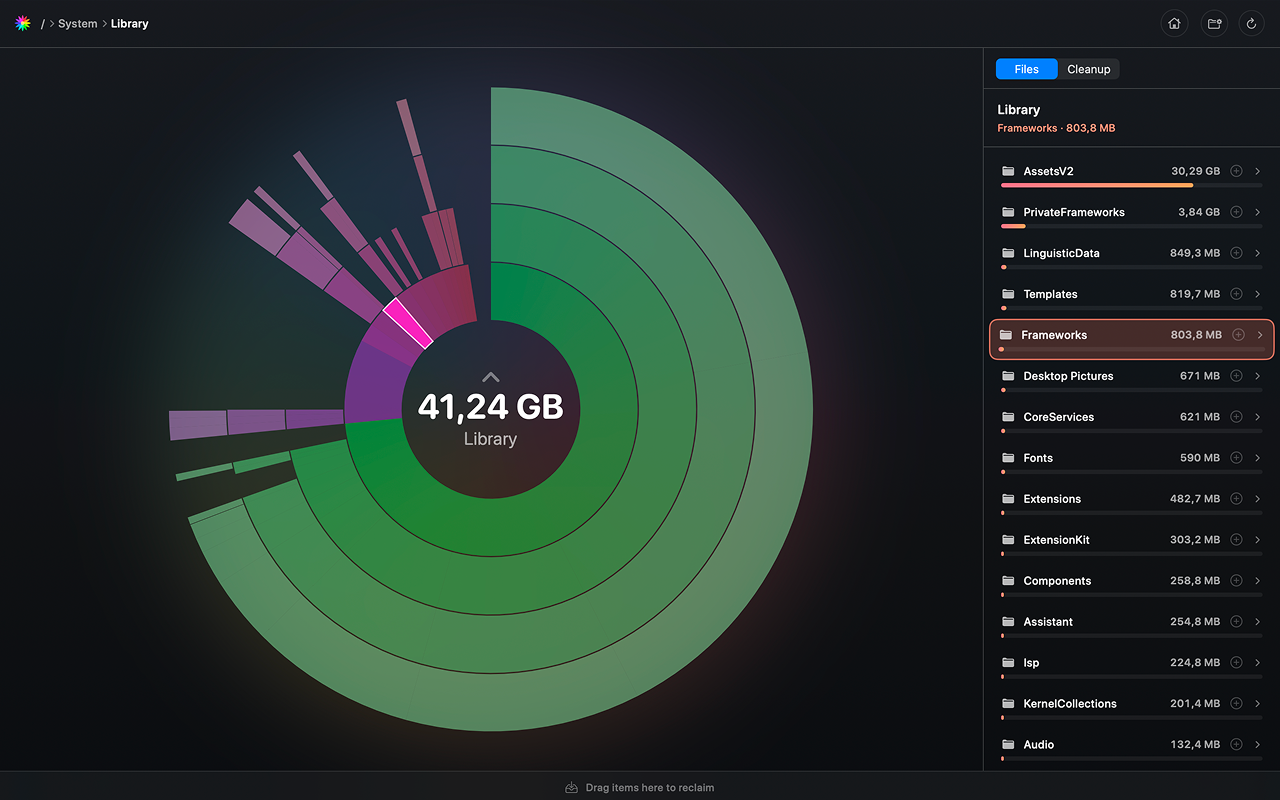Click the 849,3 MB size value
Screen dimensions: 1280x800
pos(1195,253)
